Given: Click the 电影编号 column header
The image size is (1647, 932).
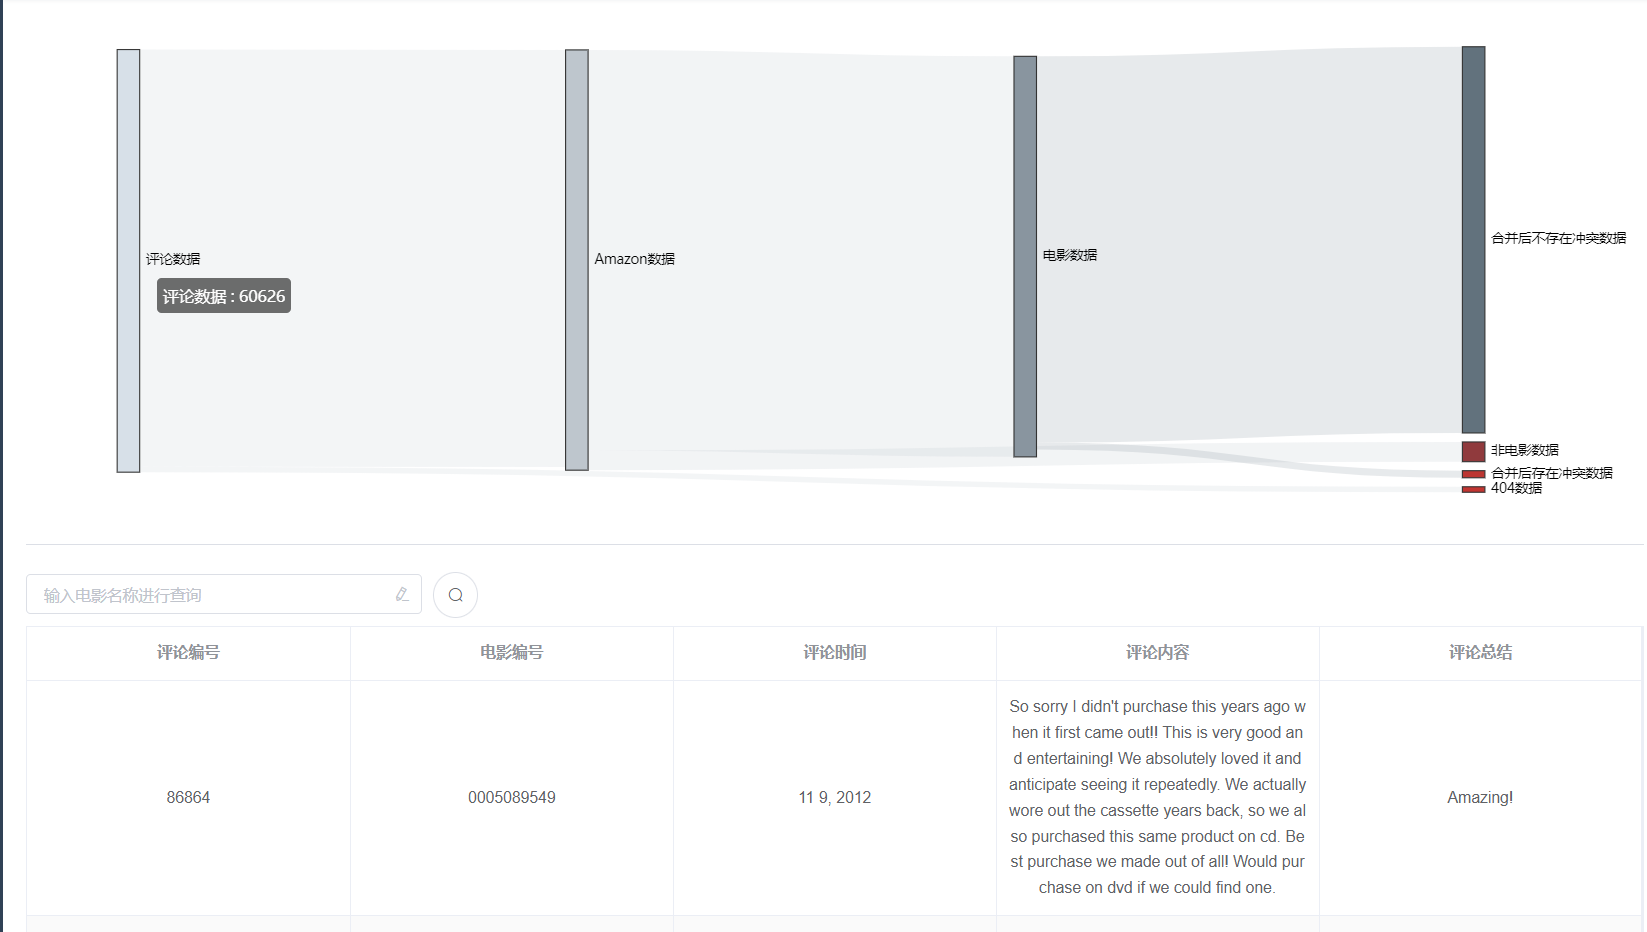Looking at the screenshot, I should pos(511,653).
